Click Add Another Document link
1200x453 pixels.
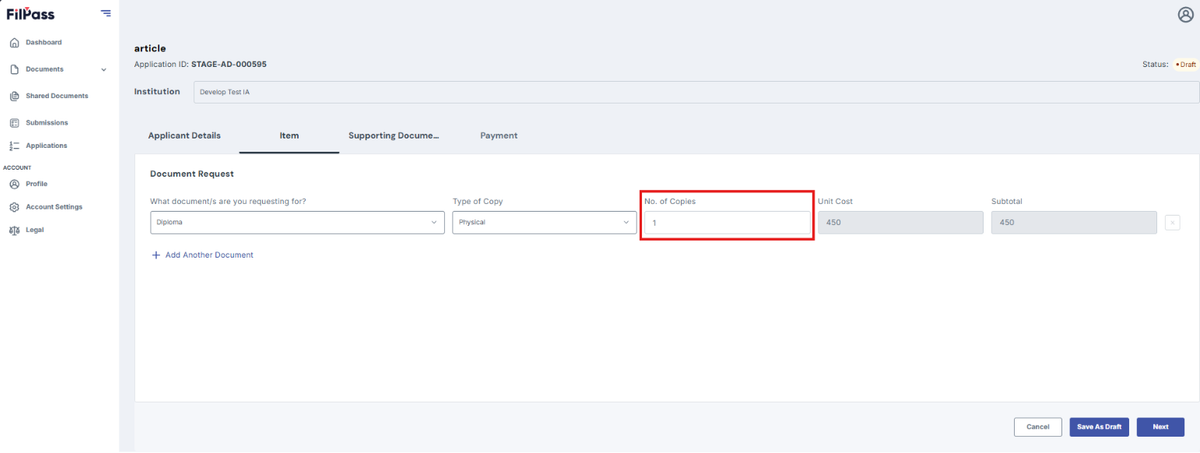pos(209,255)
